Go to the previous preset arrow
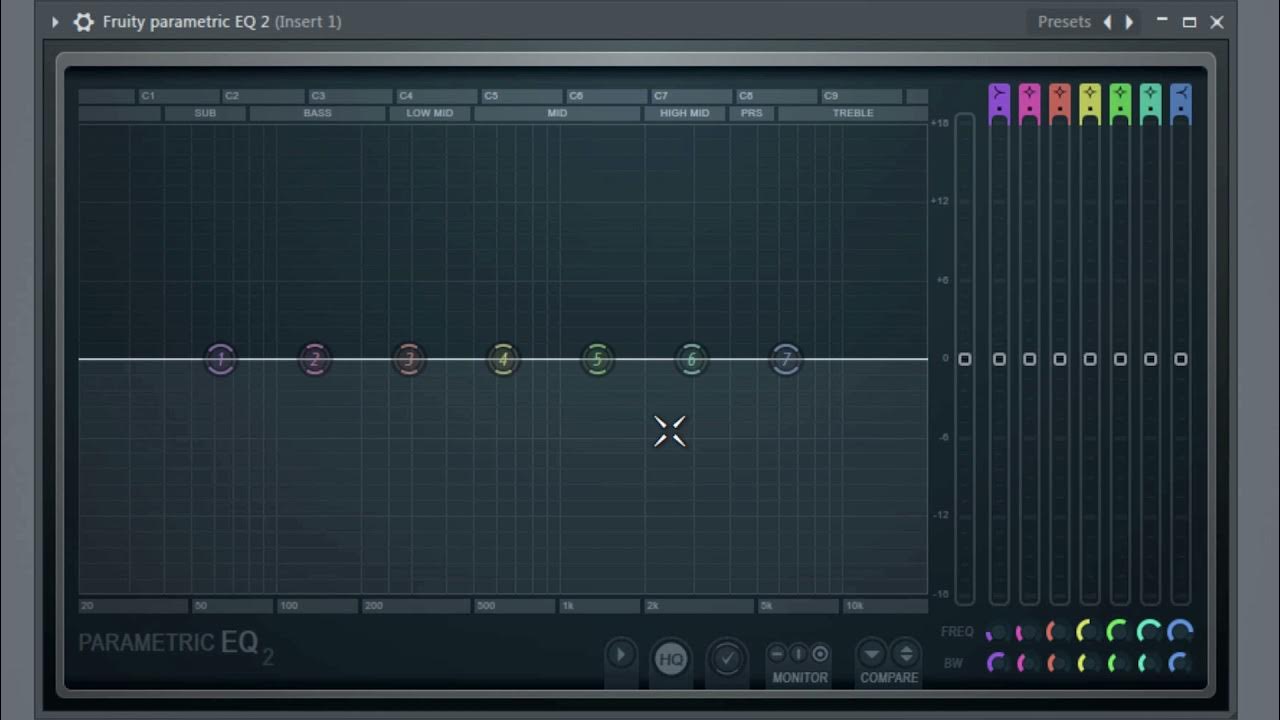Screen dimensions: 1280x720 (1107, 22)
